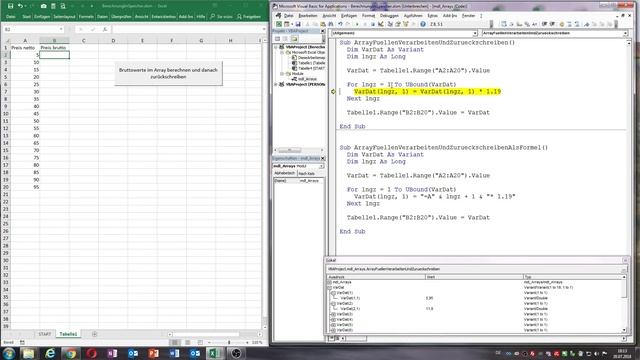Click Full Module View icon below the code window
The image size is (640, 360).
(337, 338)
